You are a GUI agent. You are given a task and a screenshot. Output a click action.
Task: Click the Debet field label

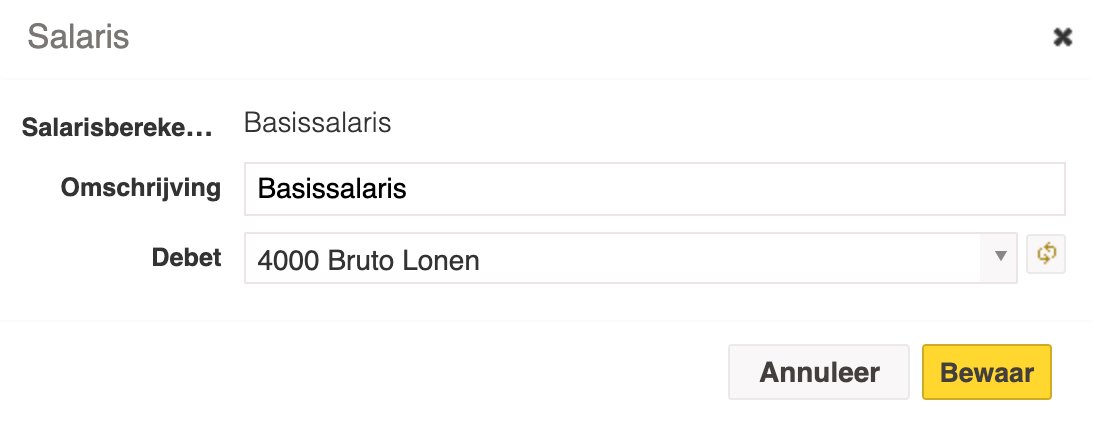(x=186, y=257)
